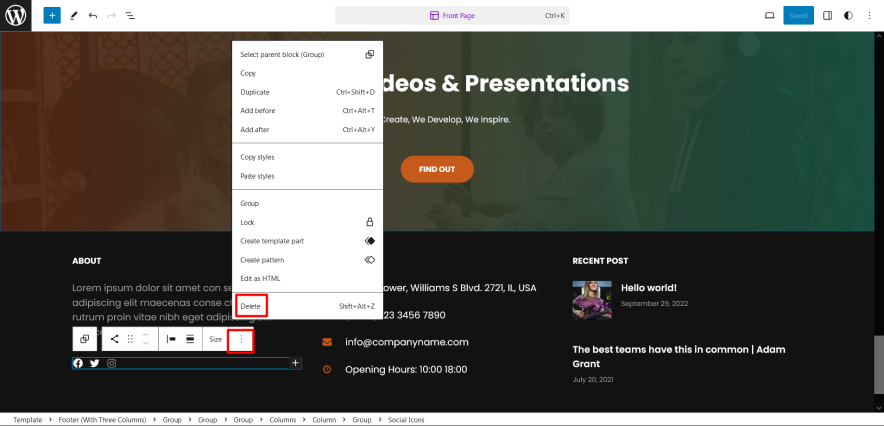Click the undo arrow

93,16
